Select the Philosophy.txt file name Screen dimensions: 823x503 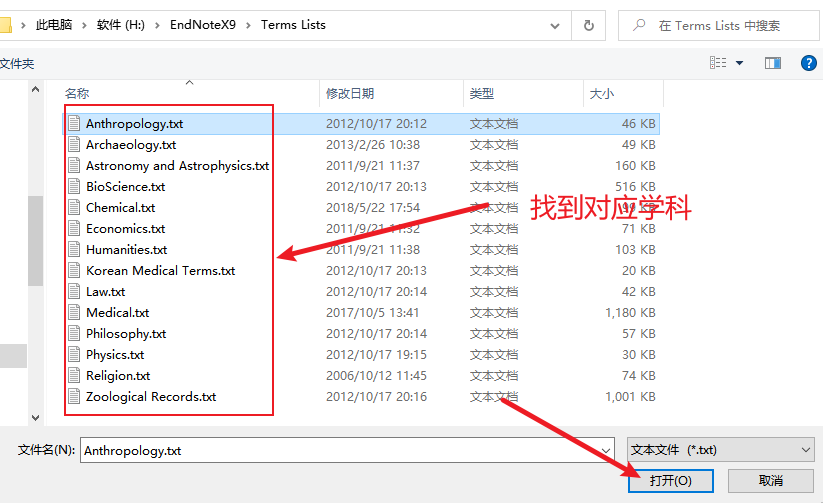(126, 333)
